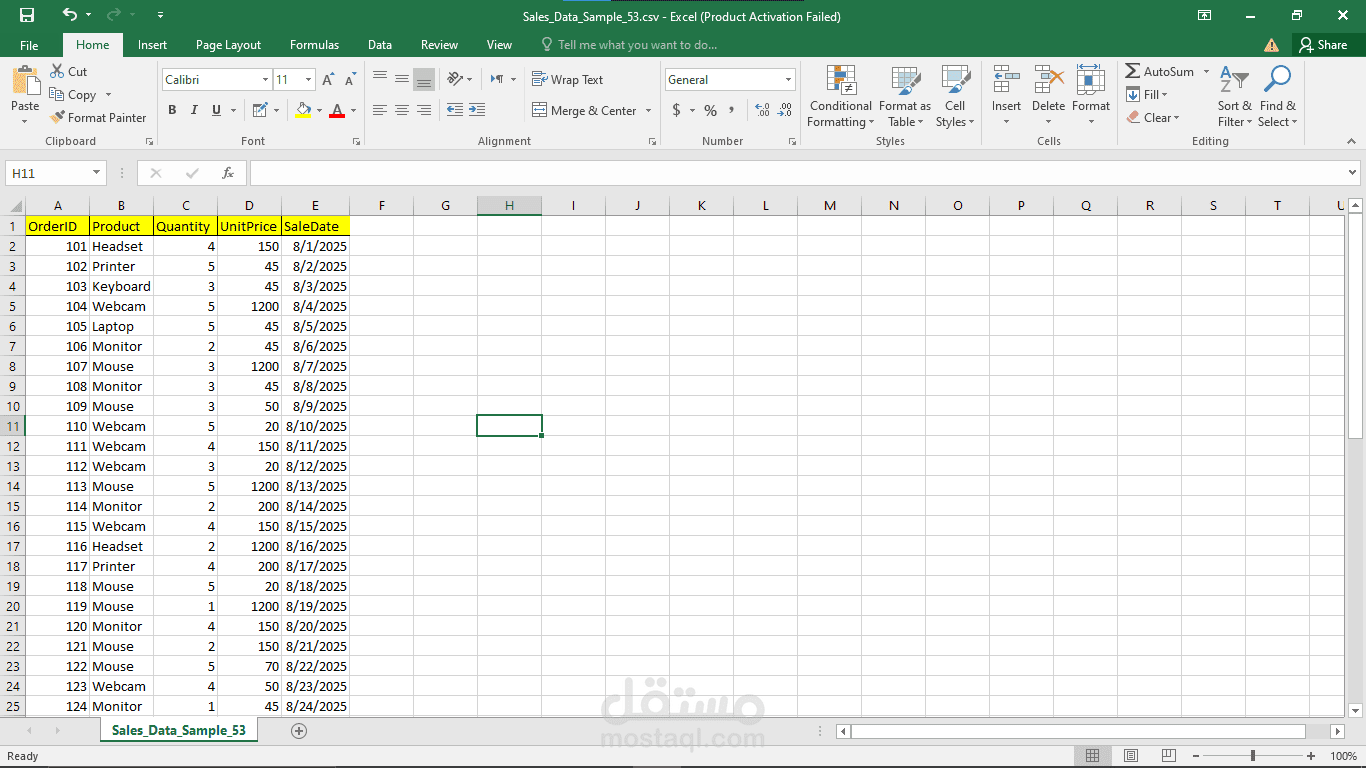Viewport: 1366px width, 768px height.
Task: Open Find & Select menu
Action: click(x=1277, y=97)
